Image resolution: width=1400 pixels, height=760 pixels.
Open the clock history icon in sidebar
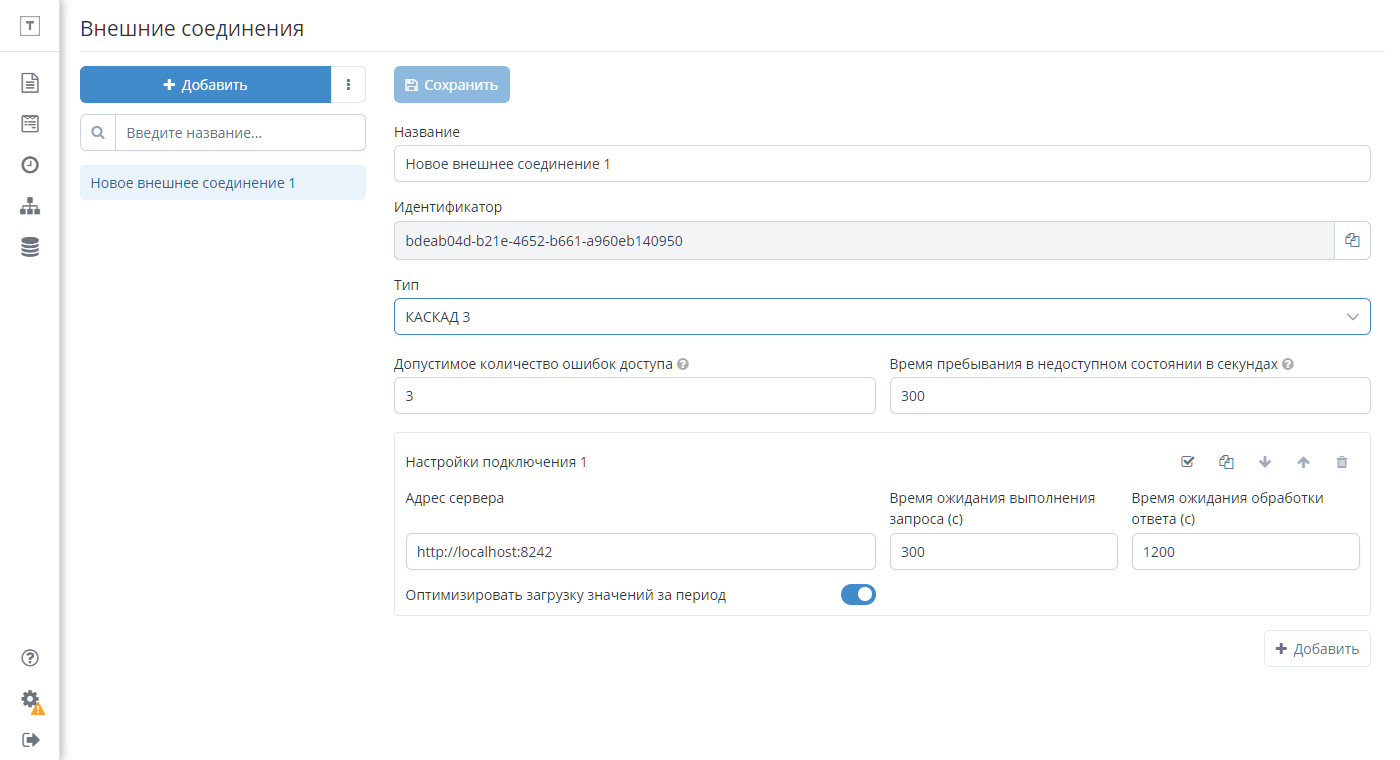point(30,165)
